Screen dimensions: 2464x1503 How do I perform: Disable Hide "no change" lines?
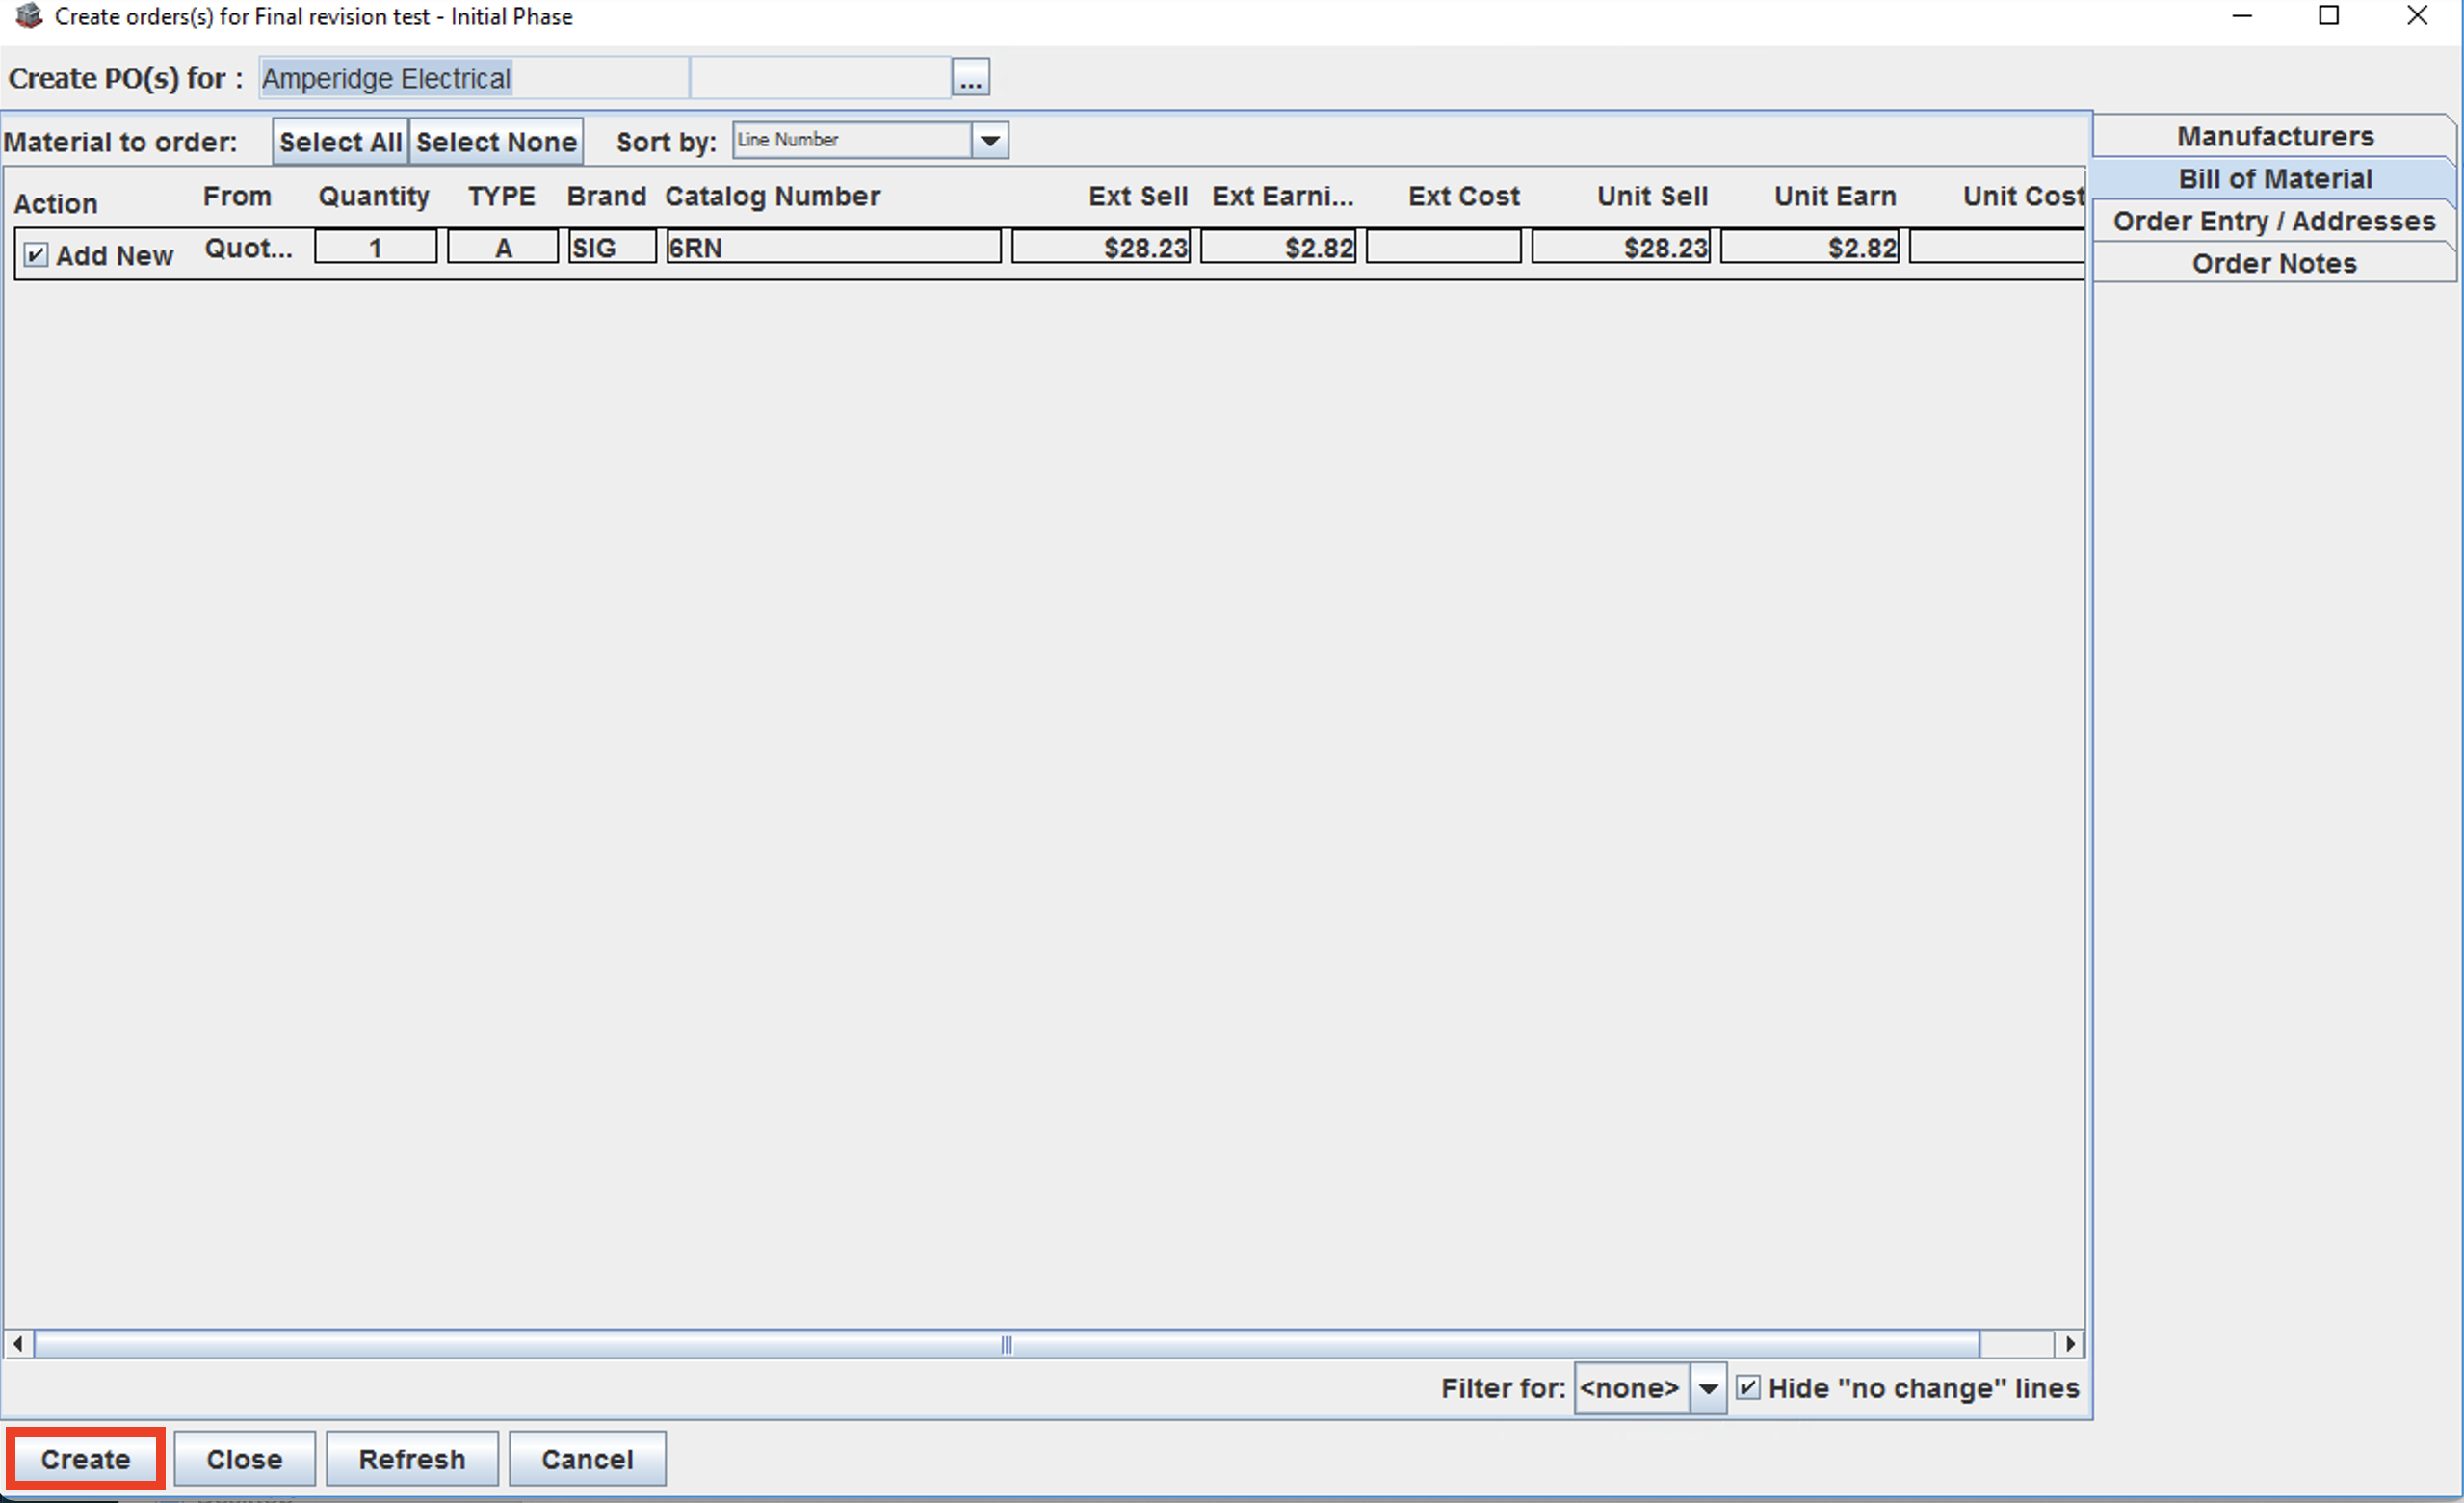coord(1750,1388)
